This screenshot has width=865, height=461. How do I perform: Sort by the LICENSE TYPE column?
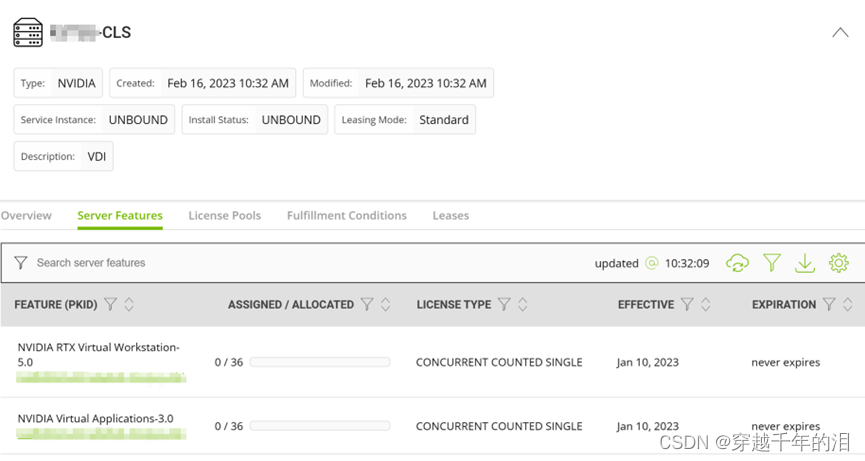522,304
